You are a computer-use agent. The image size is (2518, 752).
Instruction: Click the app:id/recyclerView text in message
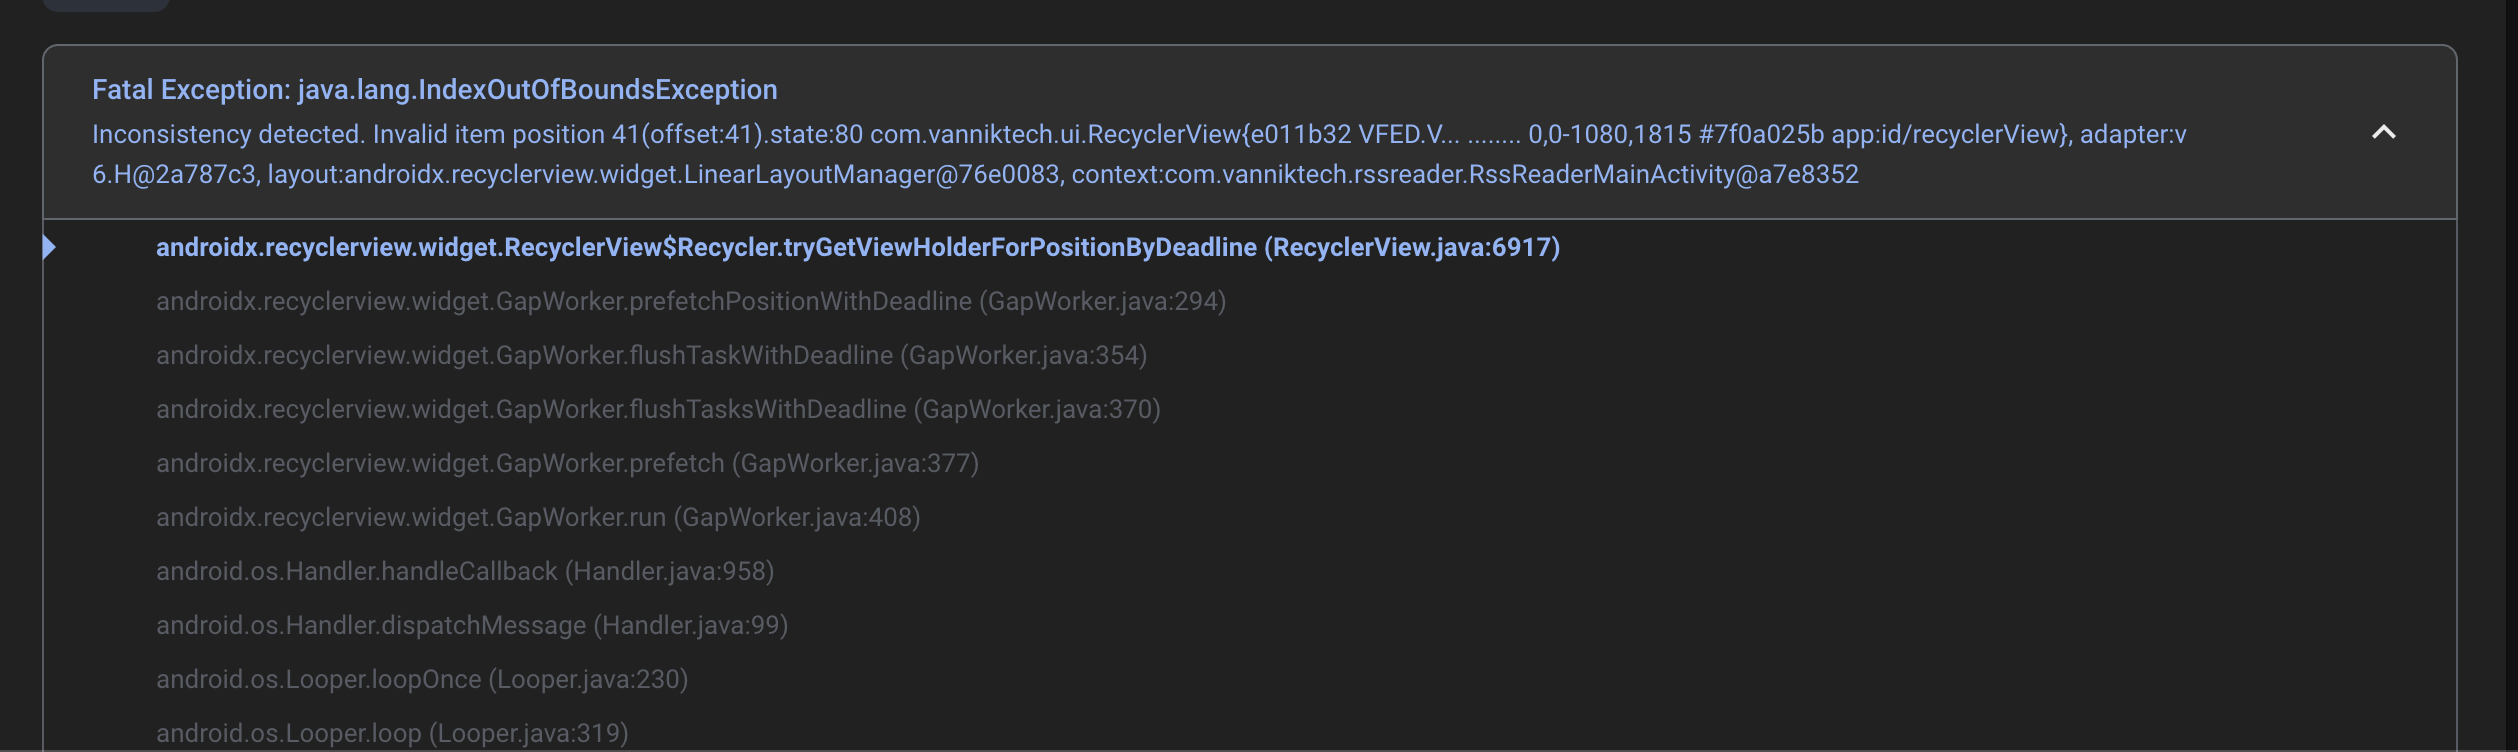coord(1948,134)
